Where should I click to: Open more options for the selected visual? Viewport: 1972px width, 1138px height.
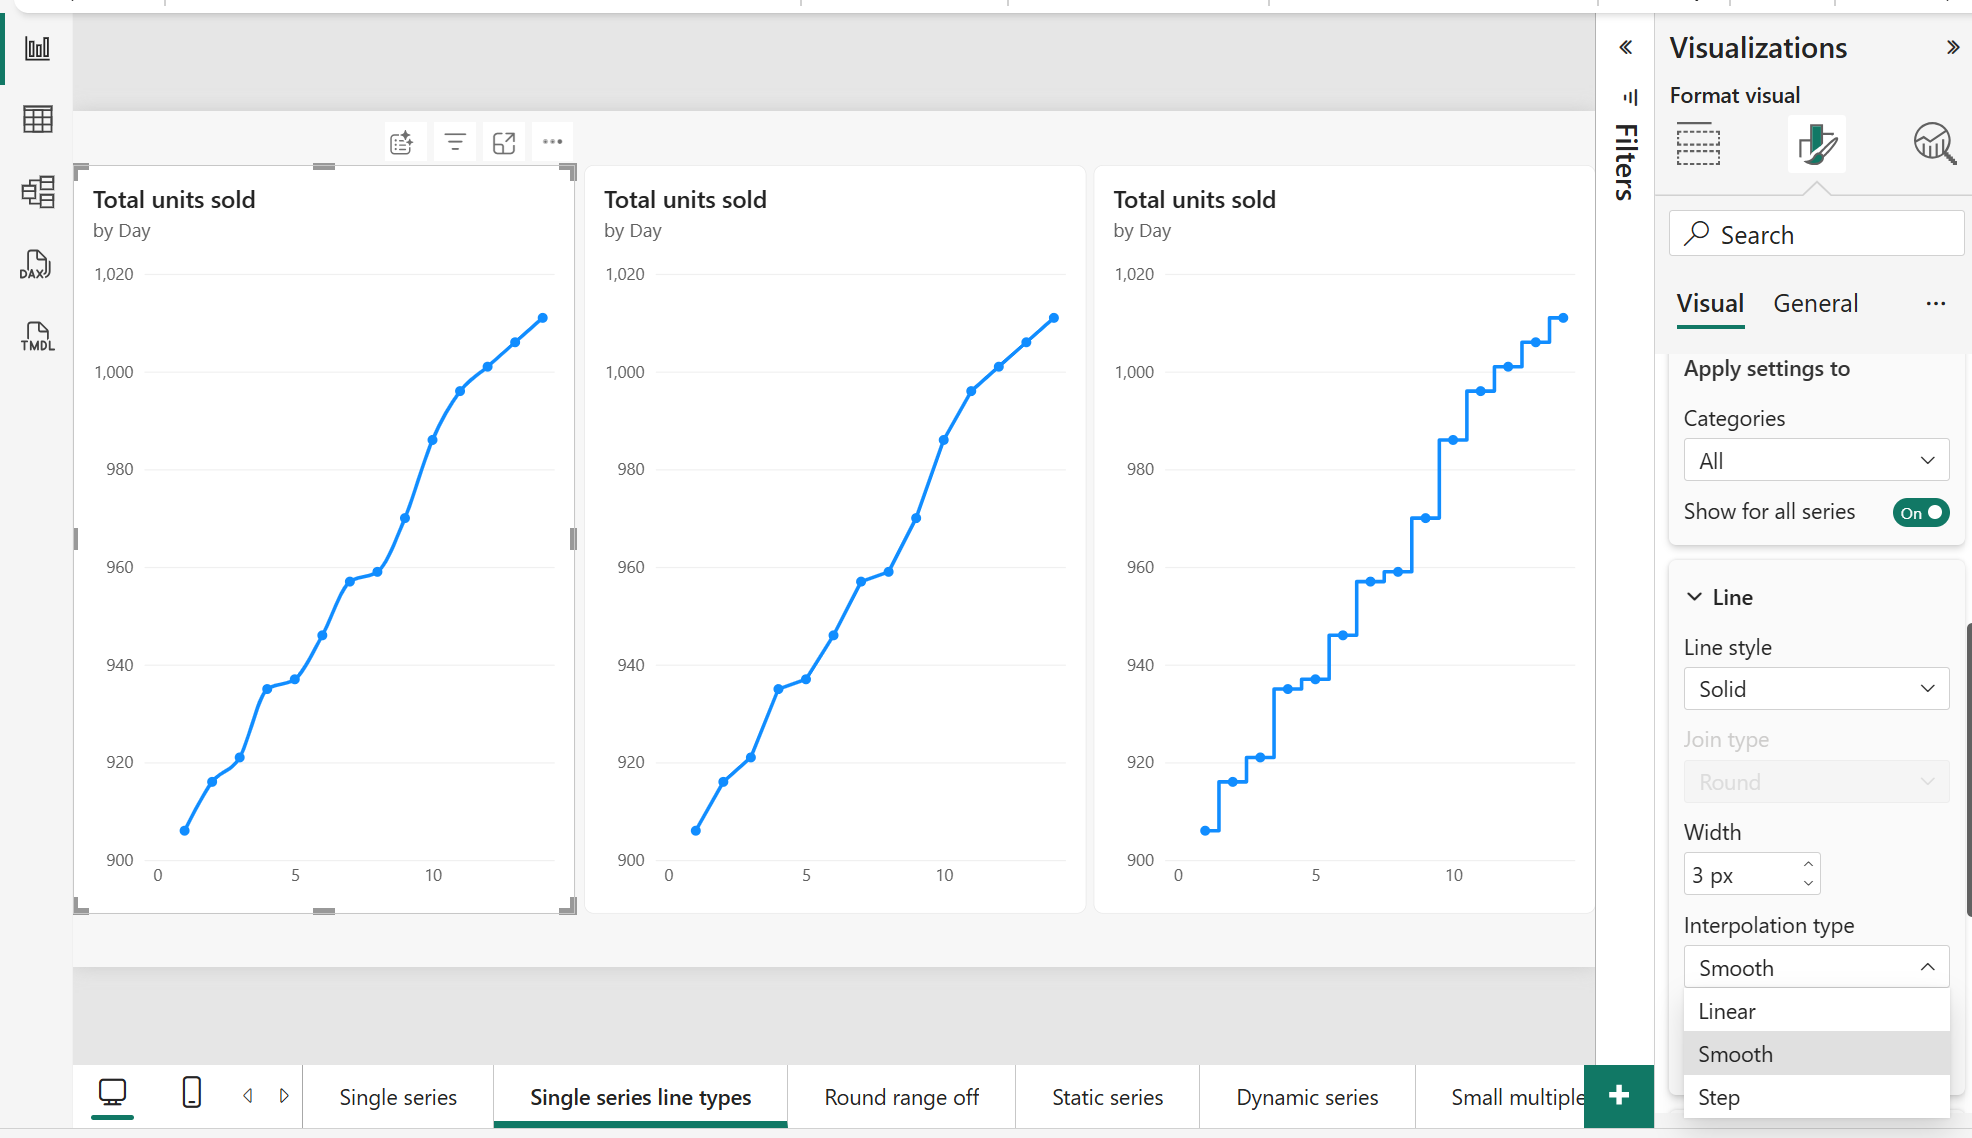tap(552, 142)
